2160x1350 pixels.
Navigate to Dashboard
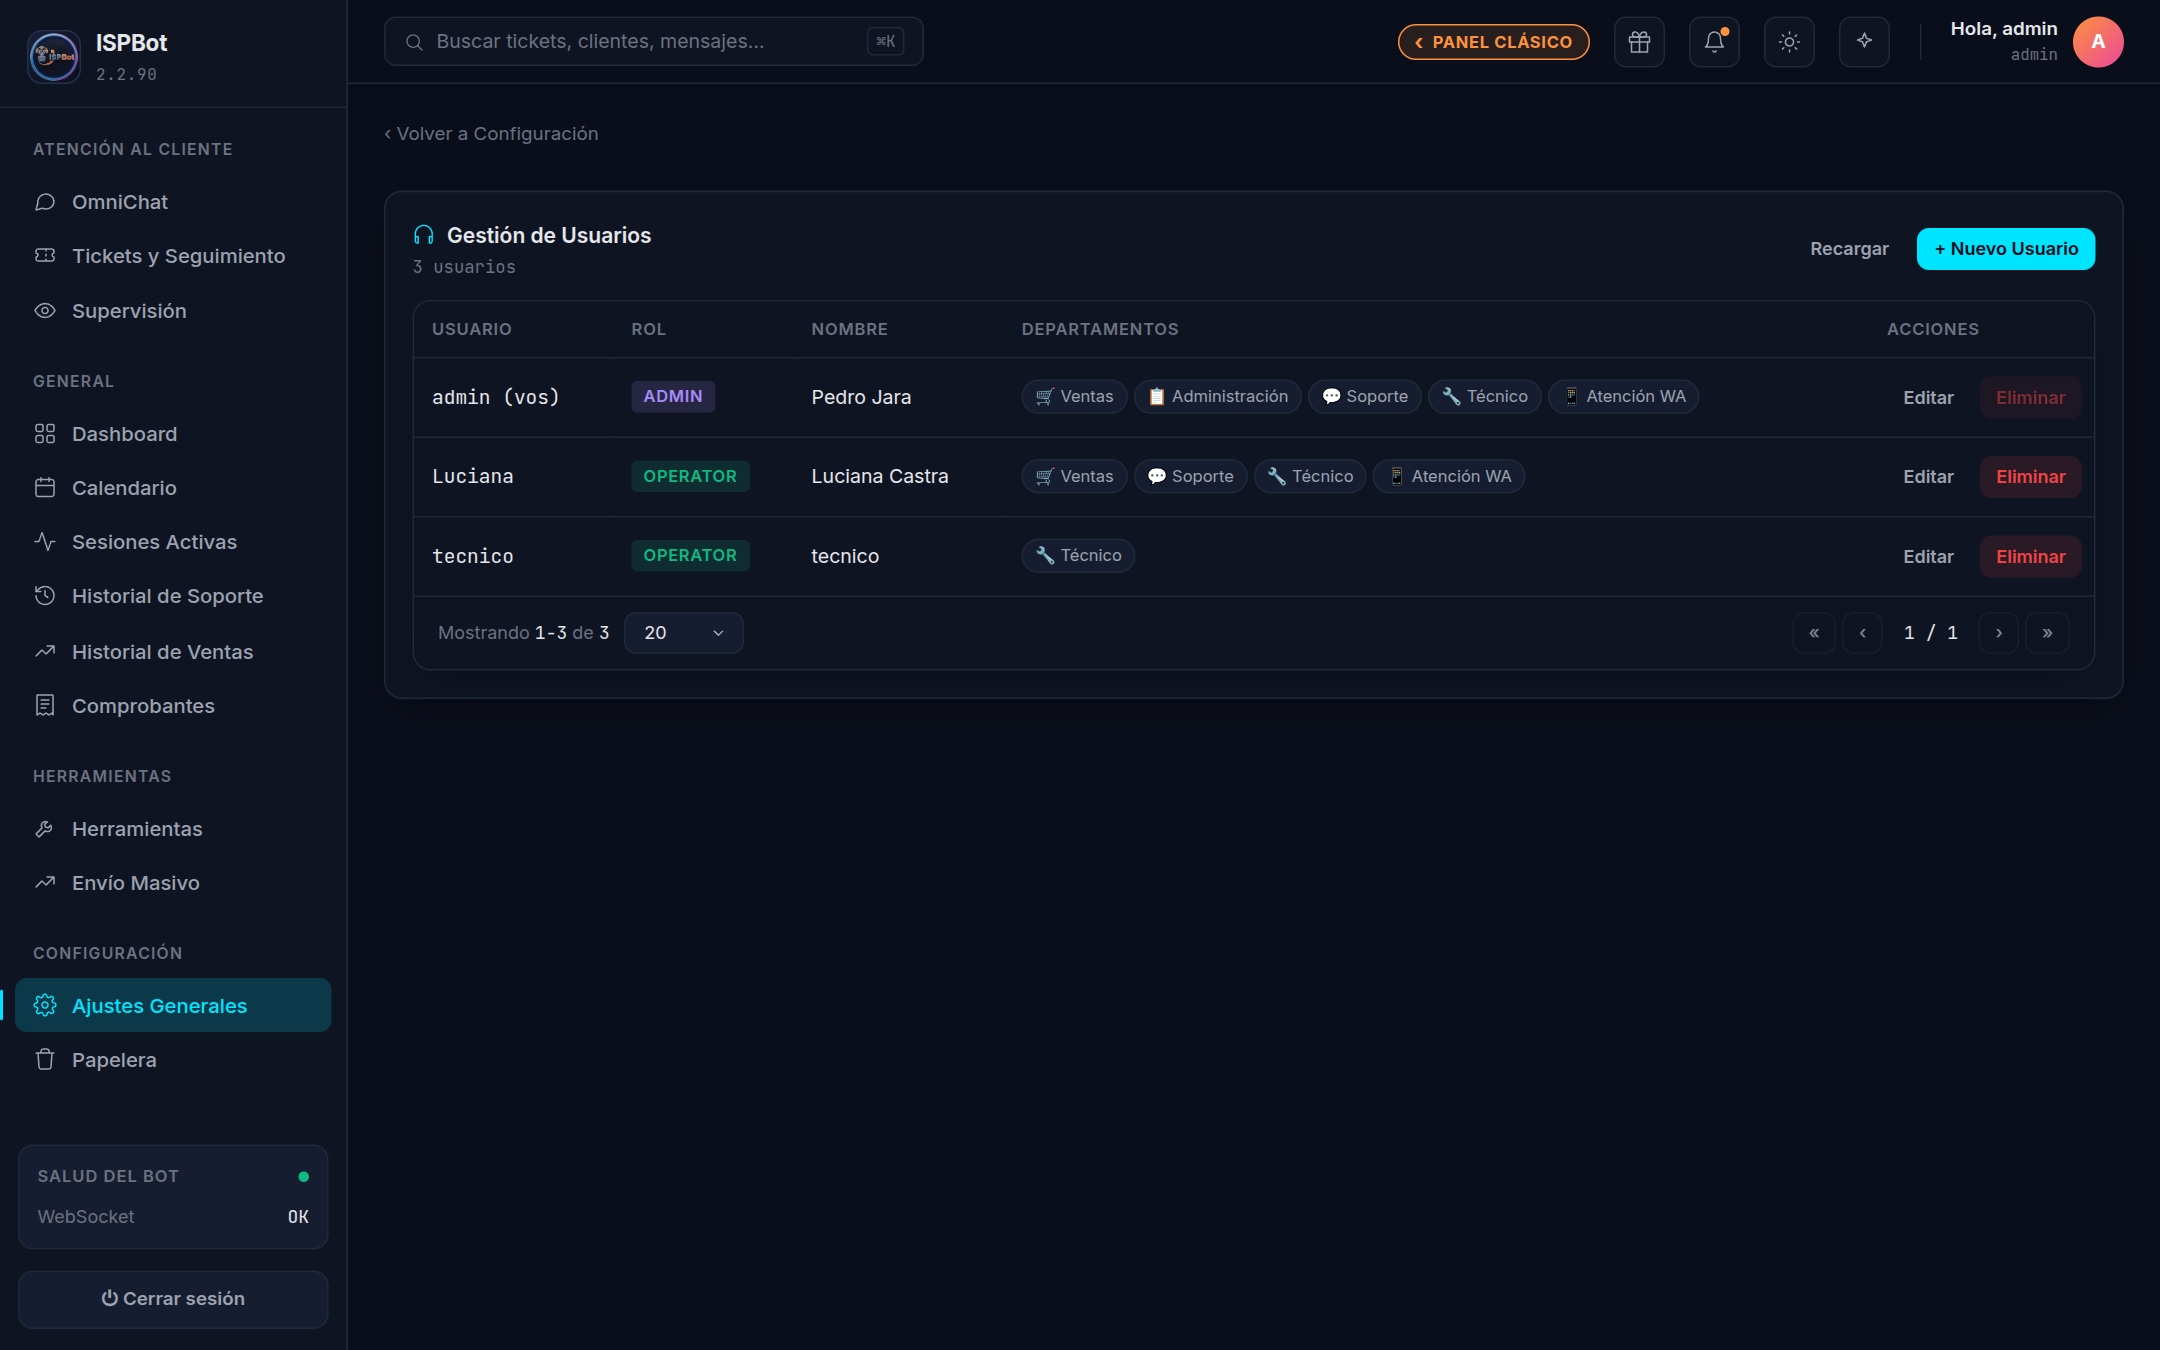pos(173,434)
